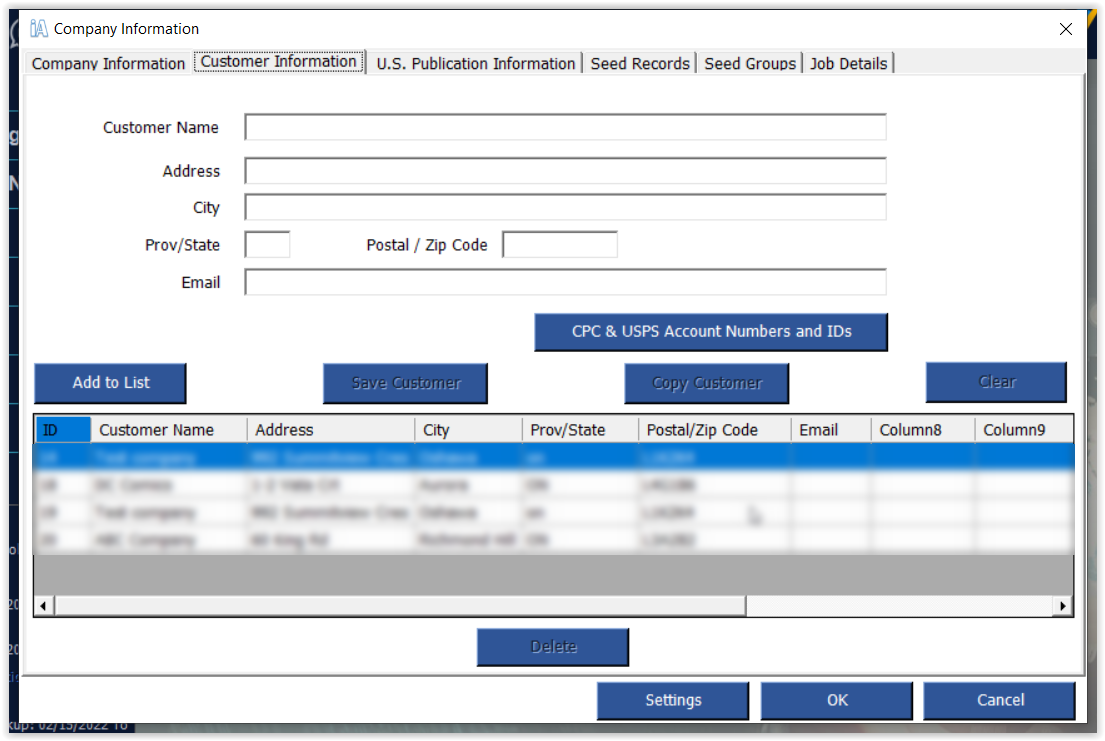Open the U.S. Publication Information tab
Image resolution: width=1105 pixels, height=741 pixels.
(x=476, y=63)
